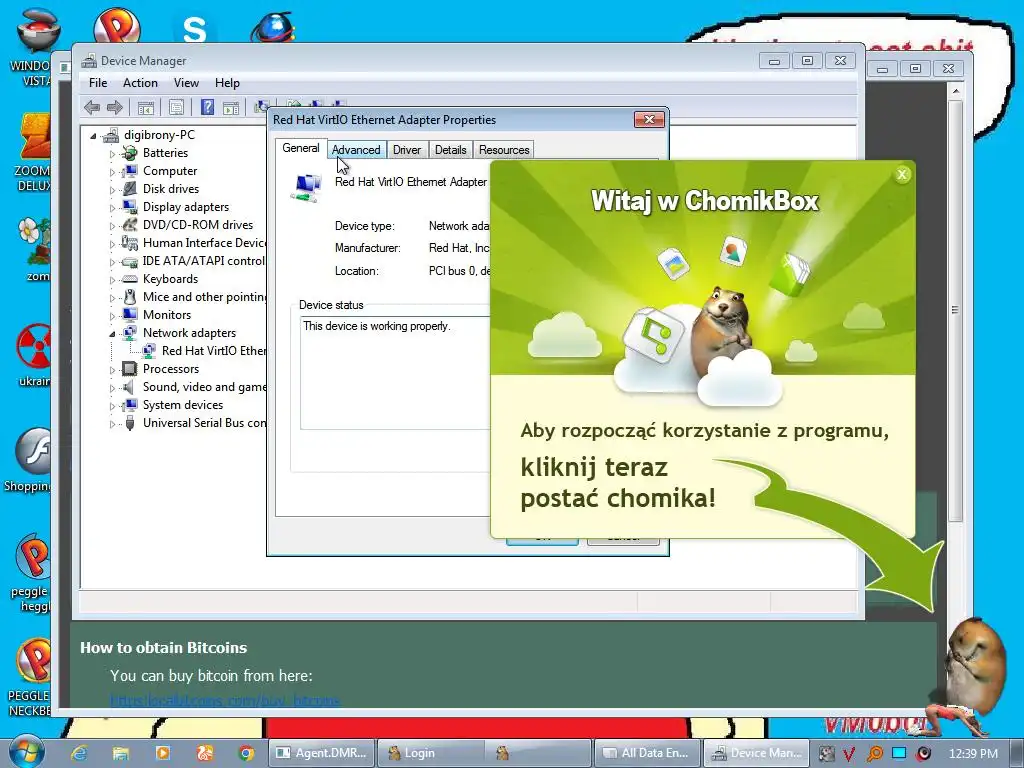The image size is (1024, 768).
Task: Open the Windows Start orb
Action: click(x=26, y=752)
